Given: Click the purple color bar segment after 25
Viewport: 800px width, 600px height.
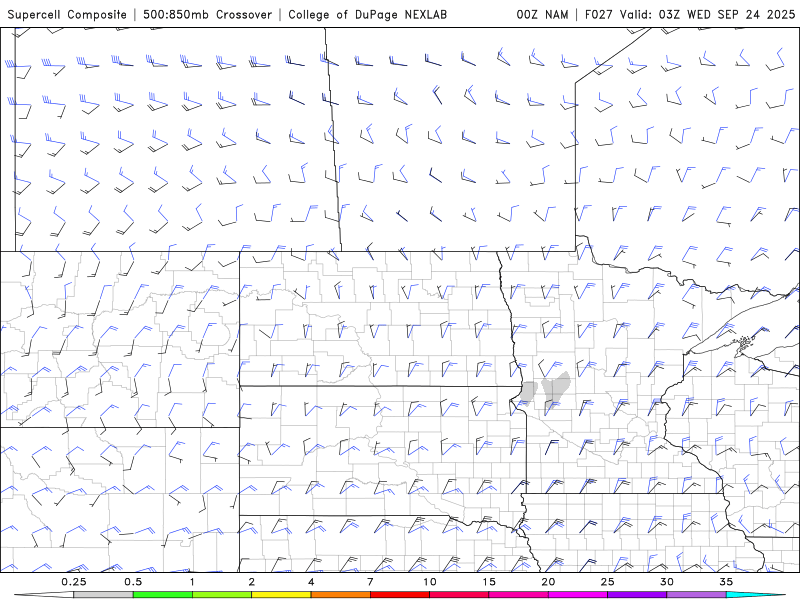Looking at the screenshot, I should click(637, 595).
